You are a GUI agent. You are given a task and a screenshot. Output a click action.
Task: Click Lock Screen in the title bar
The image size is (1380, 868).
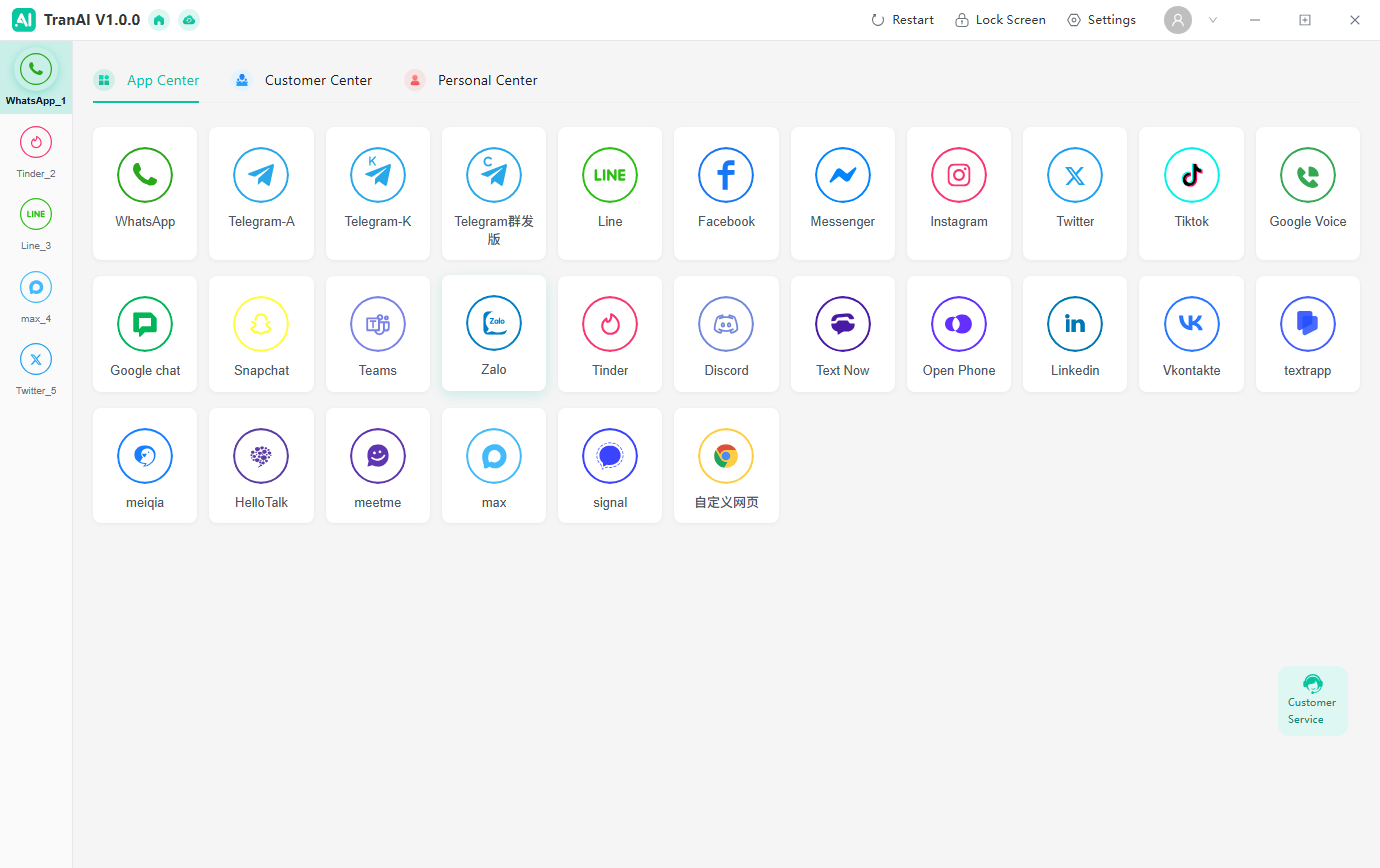[1000, 20]
